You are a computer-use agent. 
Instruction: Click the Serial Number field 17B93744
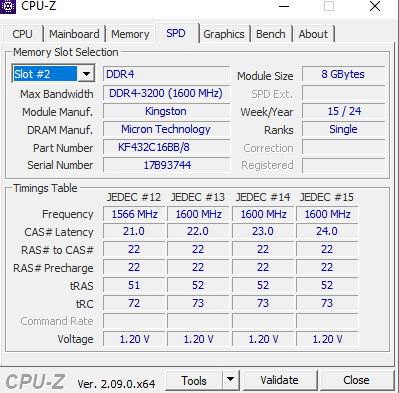pyautogui.click(x=167, y=165)
